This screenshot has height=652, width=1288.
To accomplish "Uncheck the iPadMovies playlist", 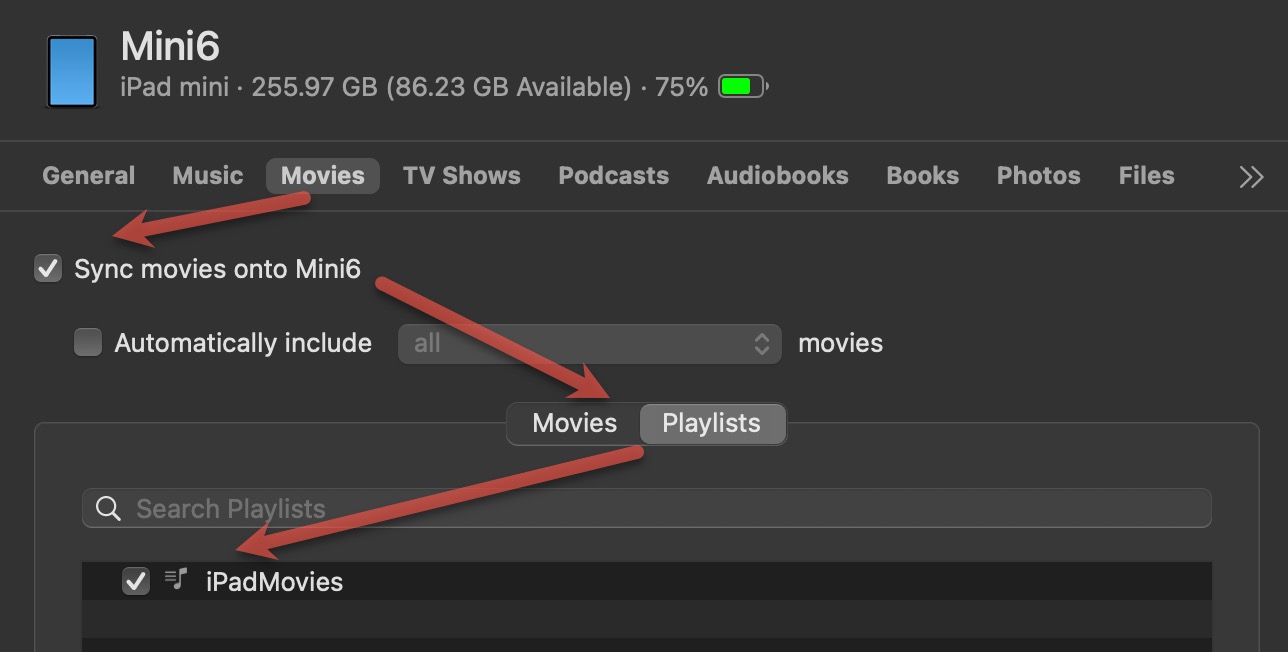I will pos(136,581).
